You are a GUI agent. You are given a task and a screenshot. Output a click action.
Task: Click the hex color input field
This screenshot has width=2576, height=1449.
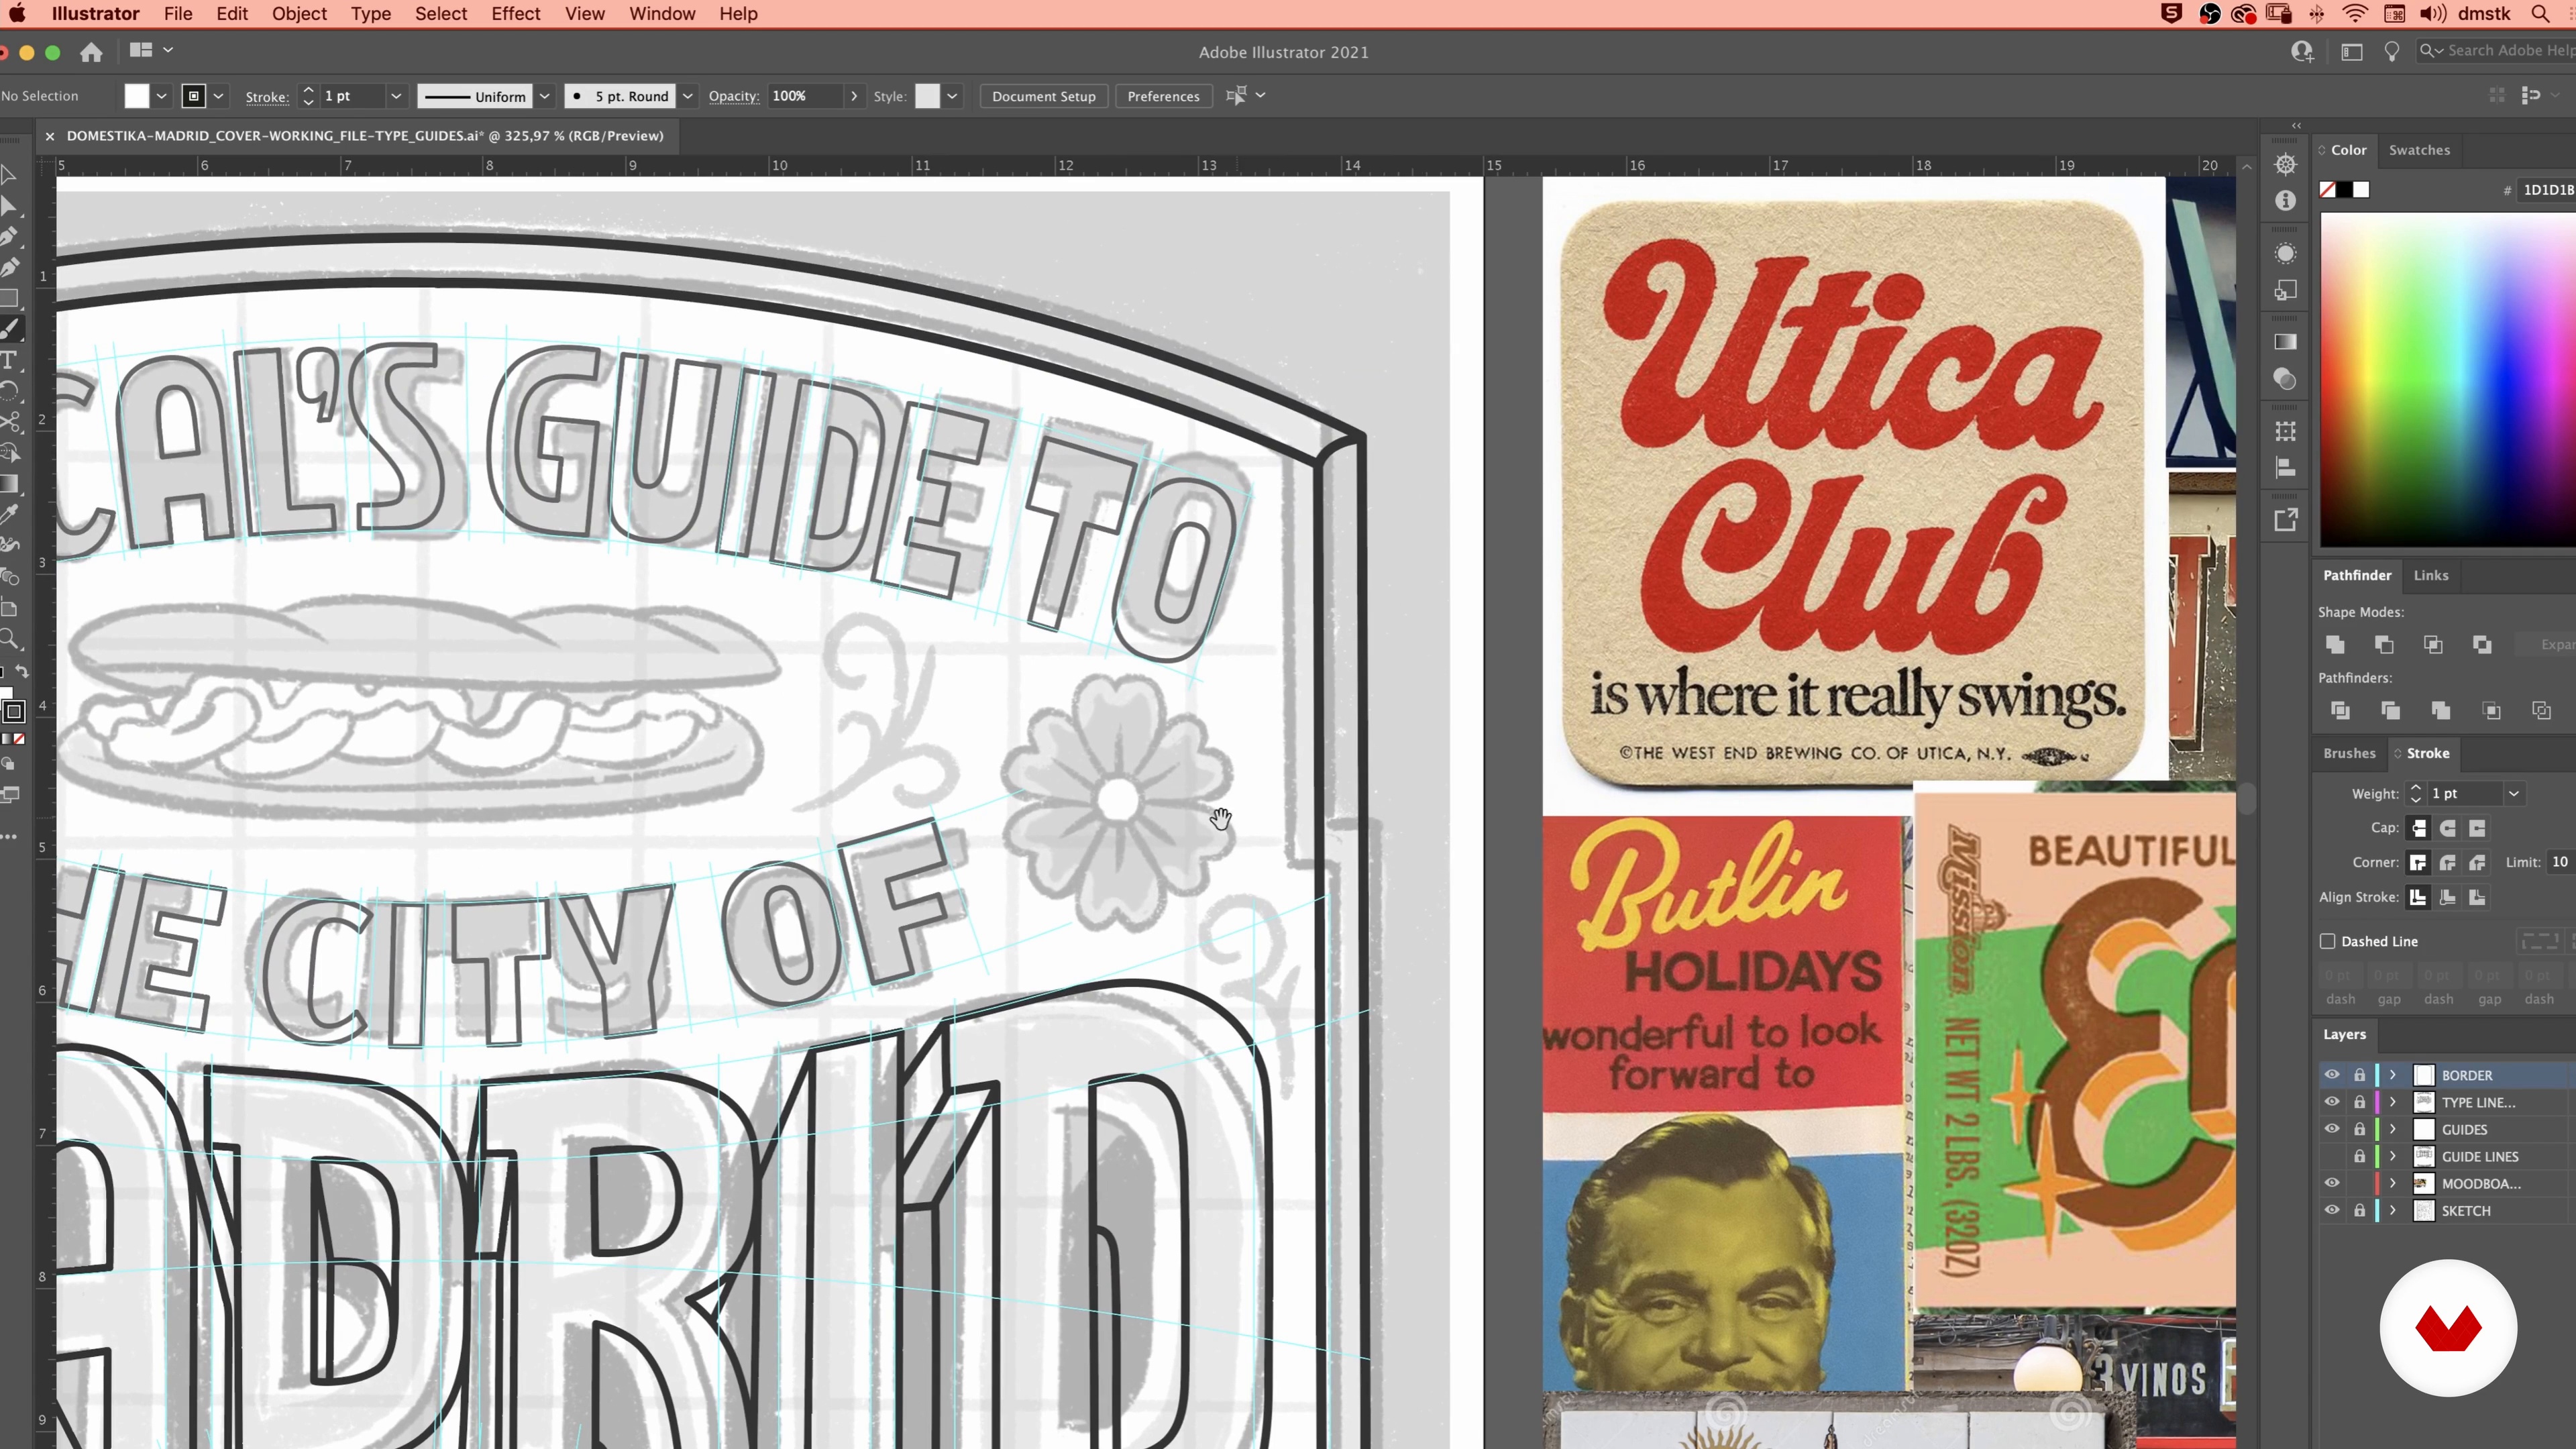coord(2547,190)
